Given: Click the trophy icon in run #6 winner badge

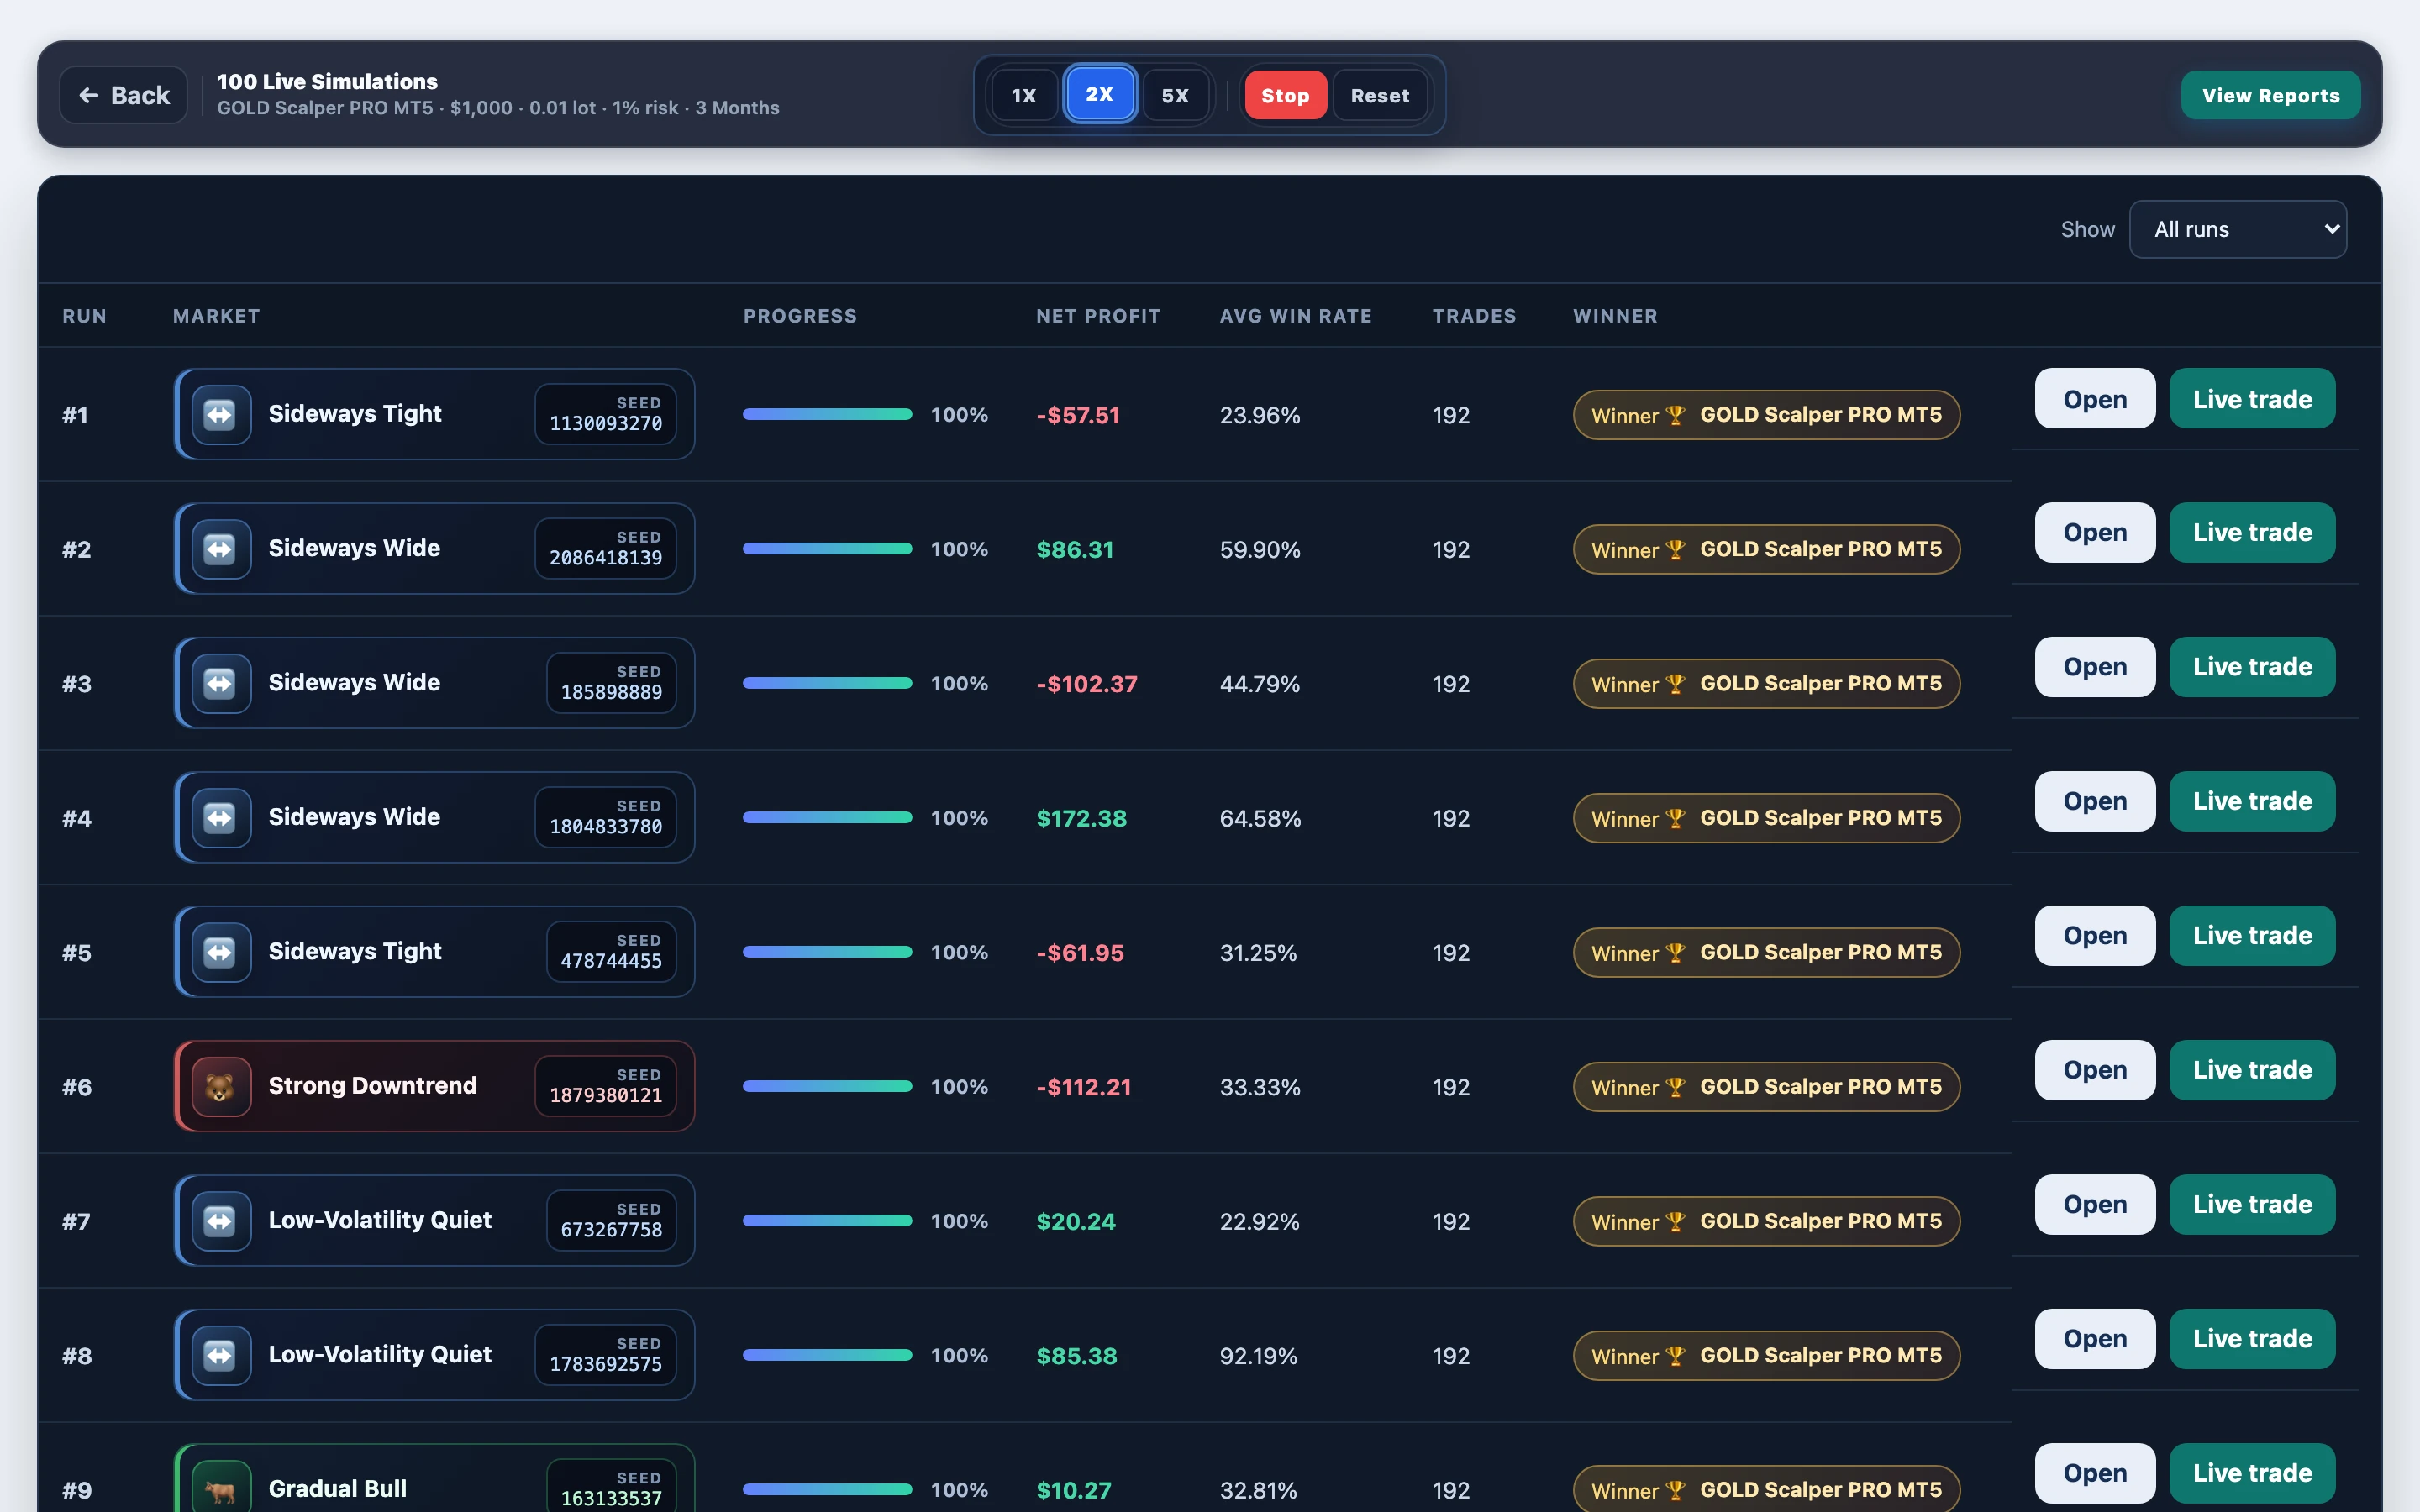Looking at the screenshot, I should pyautogui.click(x=1676, y=1087).
